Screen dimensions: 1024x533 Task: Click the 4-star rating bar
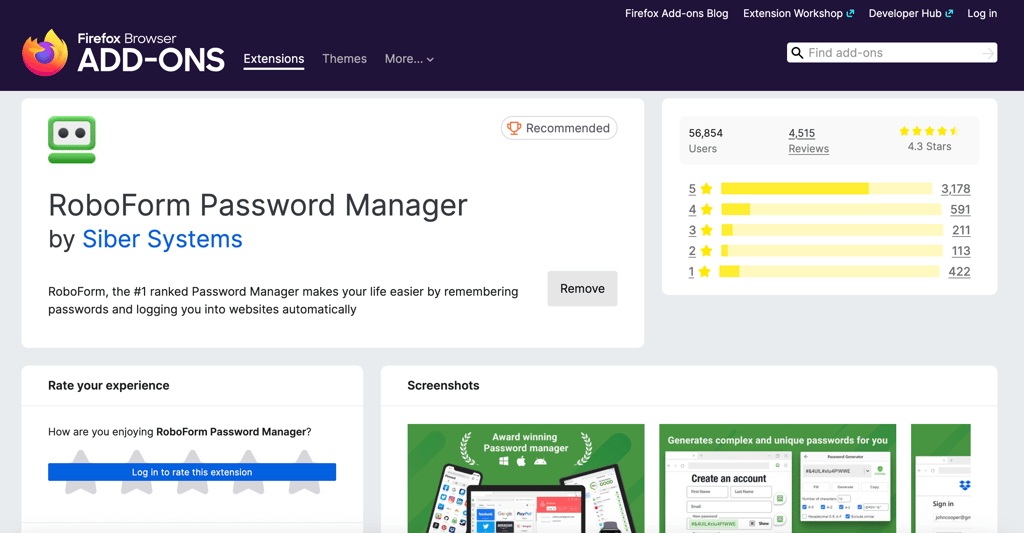[831, 210]
